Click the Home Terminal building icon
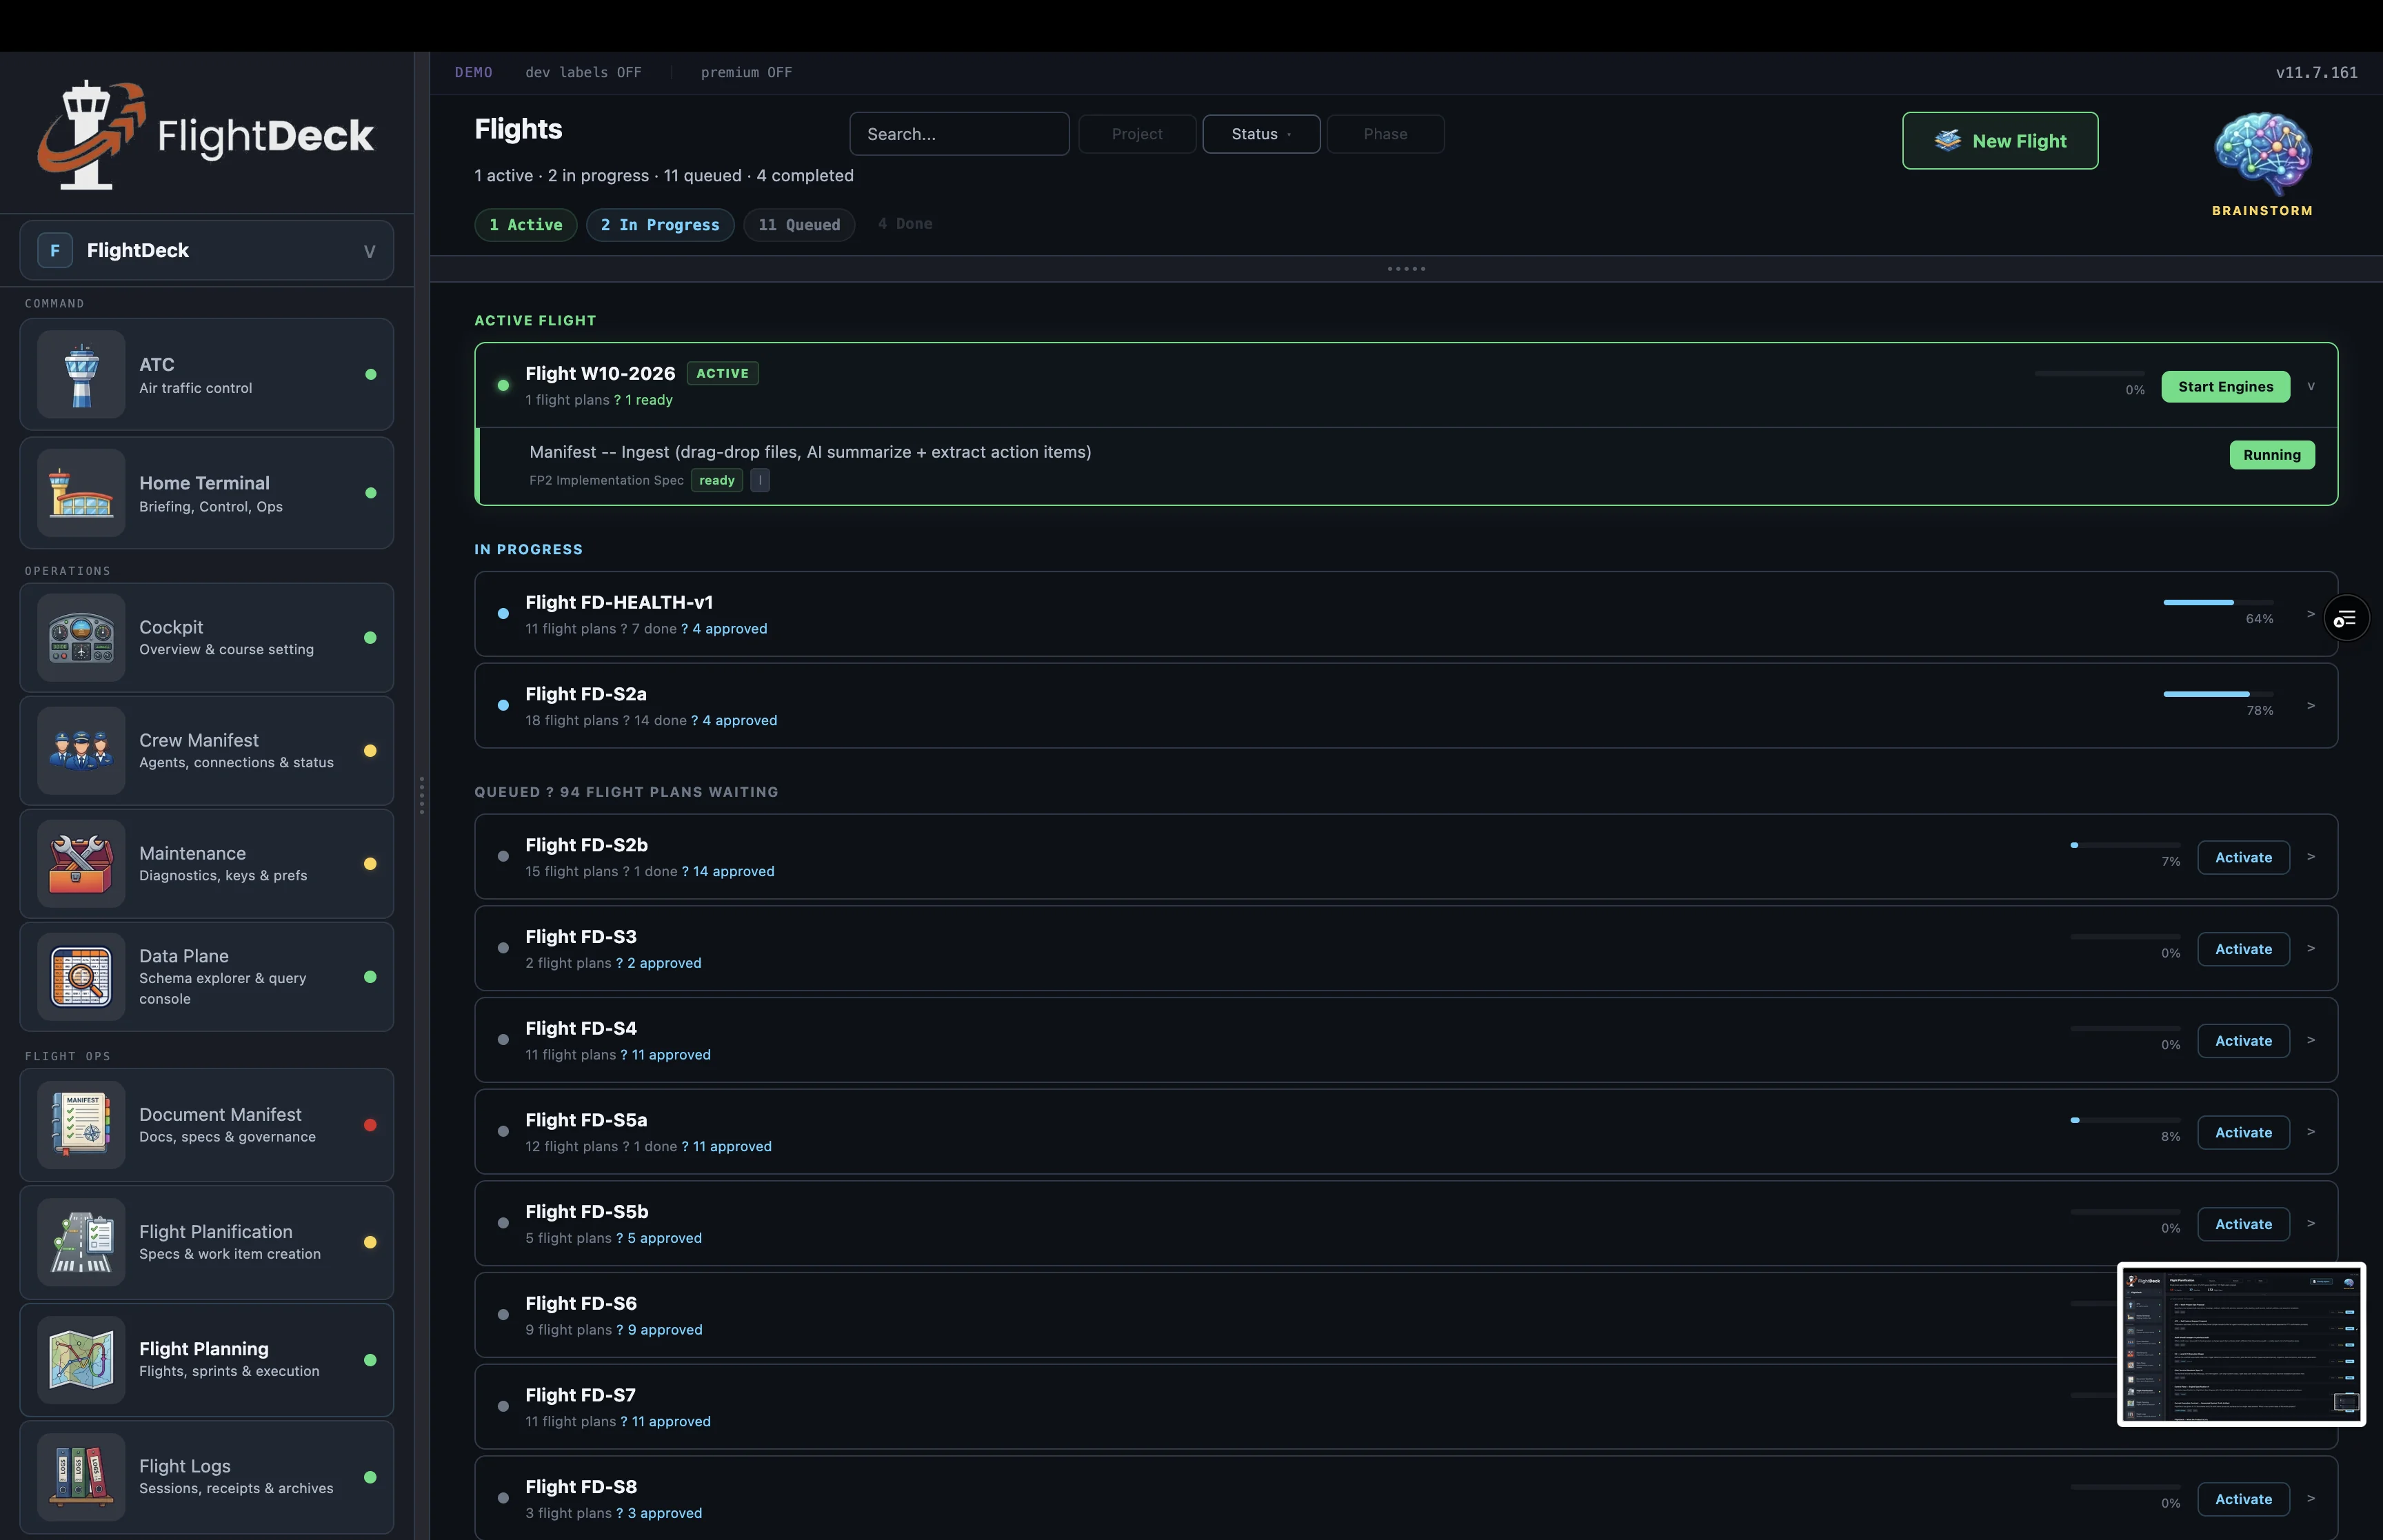 coord(81,493)
